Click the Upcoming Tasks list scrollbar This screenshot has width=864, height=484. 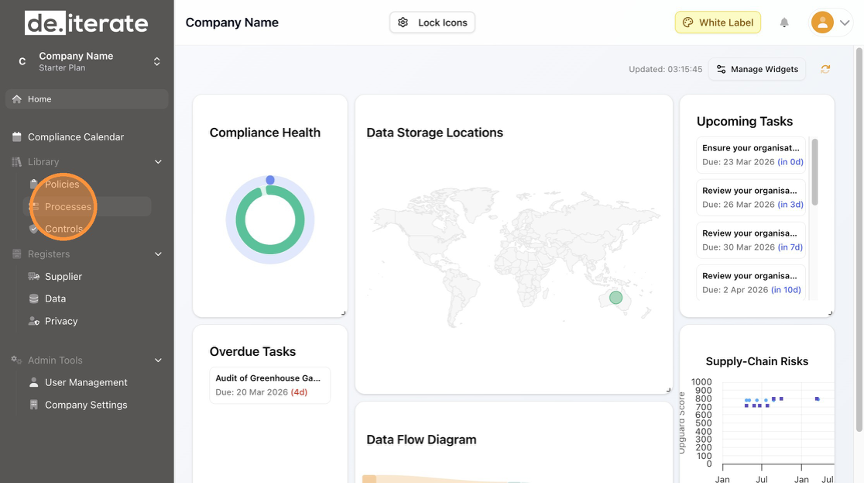(814, 172)
